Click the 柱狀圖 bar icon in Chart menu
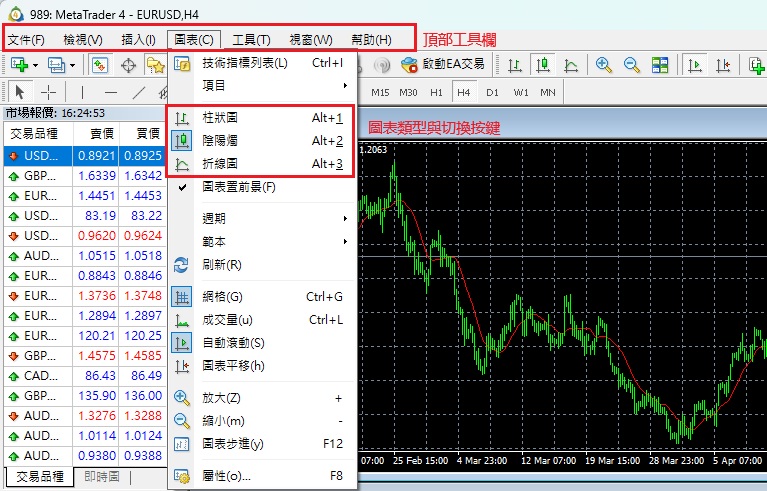767x491 pixels. click(x=181, y=118)
